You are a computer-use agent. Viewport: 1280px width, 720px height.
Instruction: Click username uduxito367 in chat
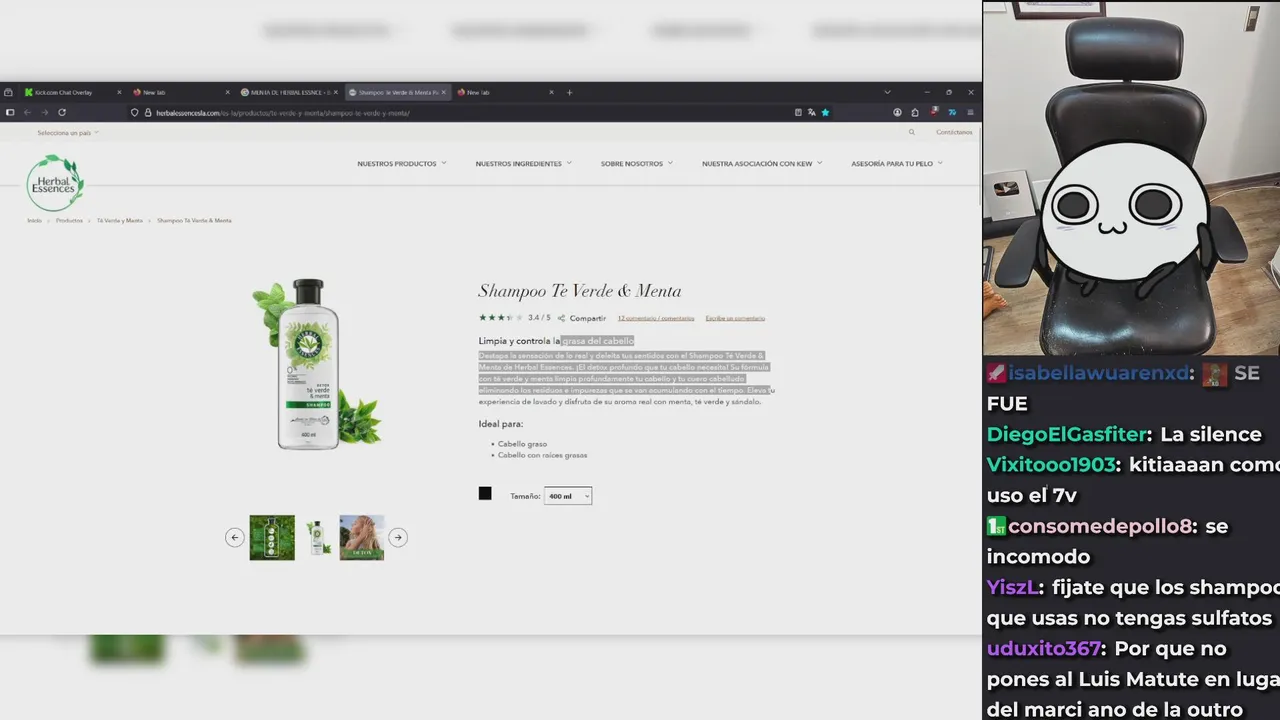[1044, 648]
